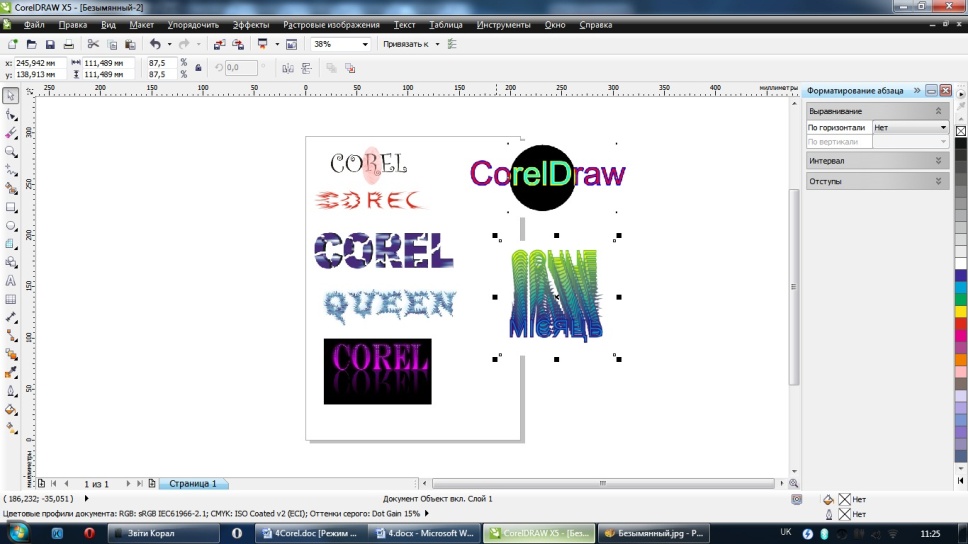The height and width of the screenshot is (544, 968).
Task: Open the Welcome screen icon
Action: [291, 44]
